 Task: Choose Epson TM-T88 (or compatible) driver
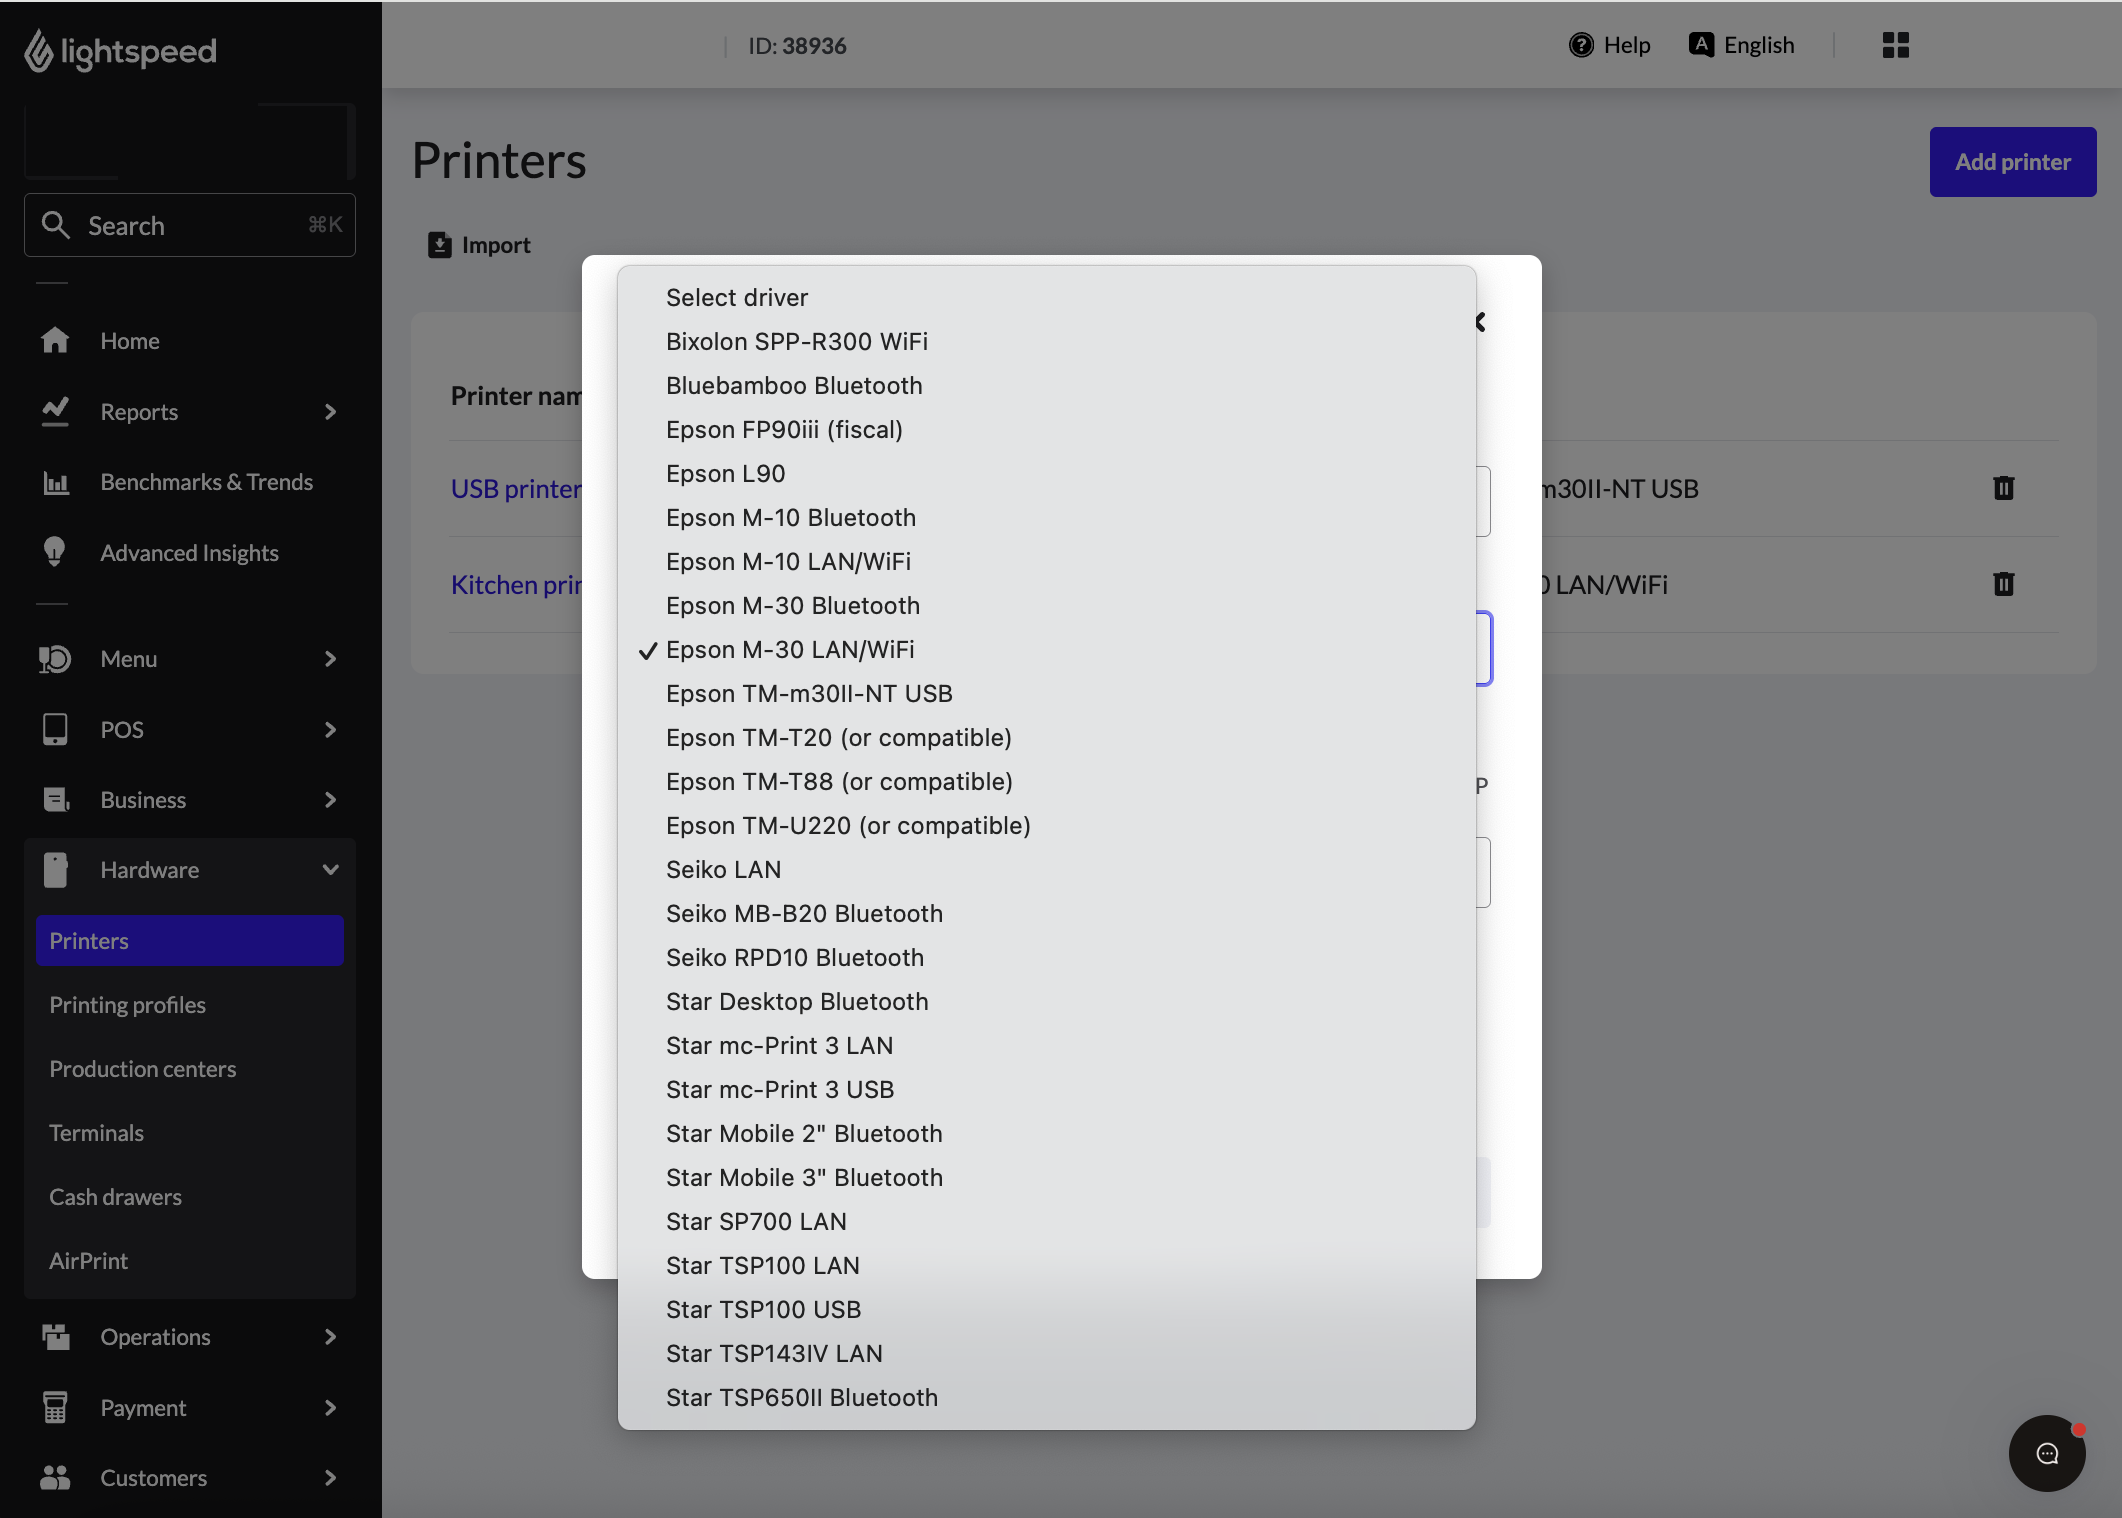click(x=839, y=782)
